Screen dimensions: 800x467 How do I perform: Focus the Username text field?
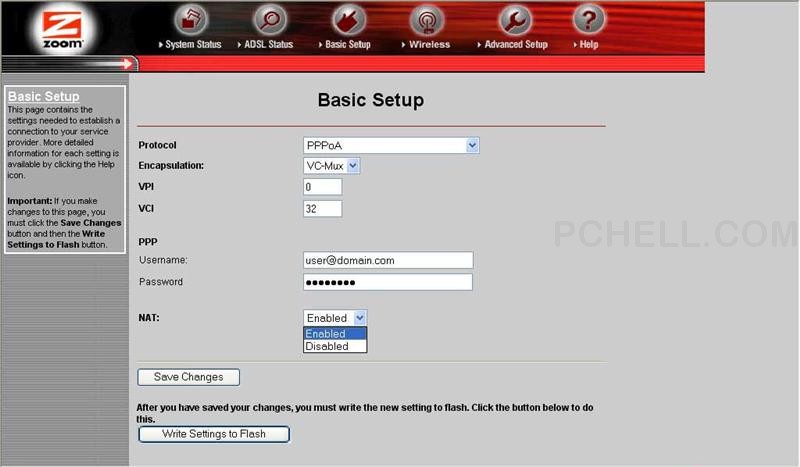[387, 260]
